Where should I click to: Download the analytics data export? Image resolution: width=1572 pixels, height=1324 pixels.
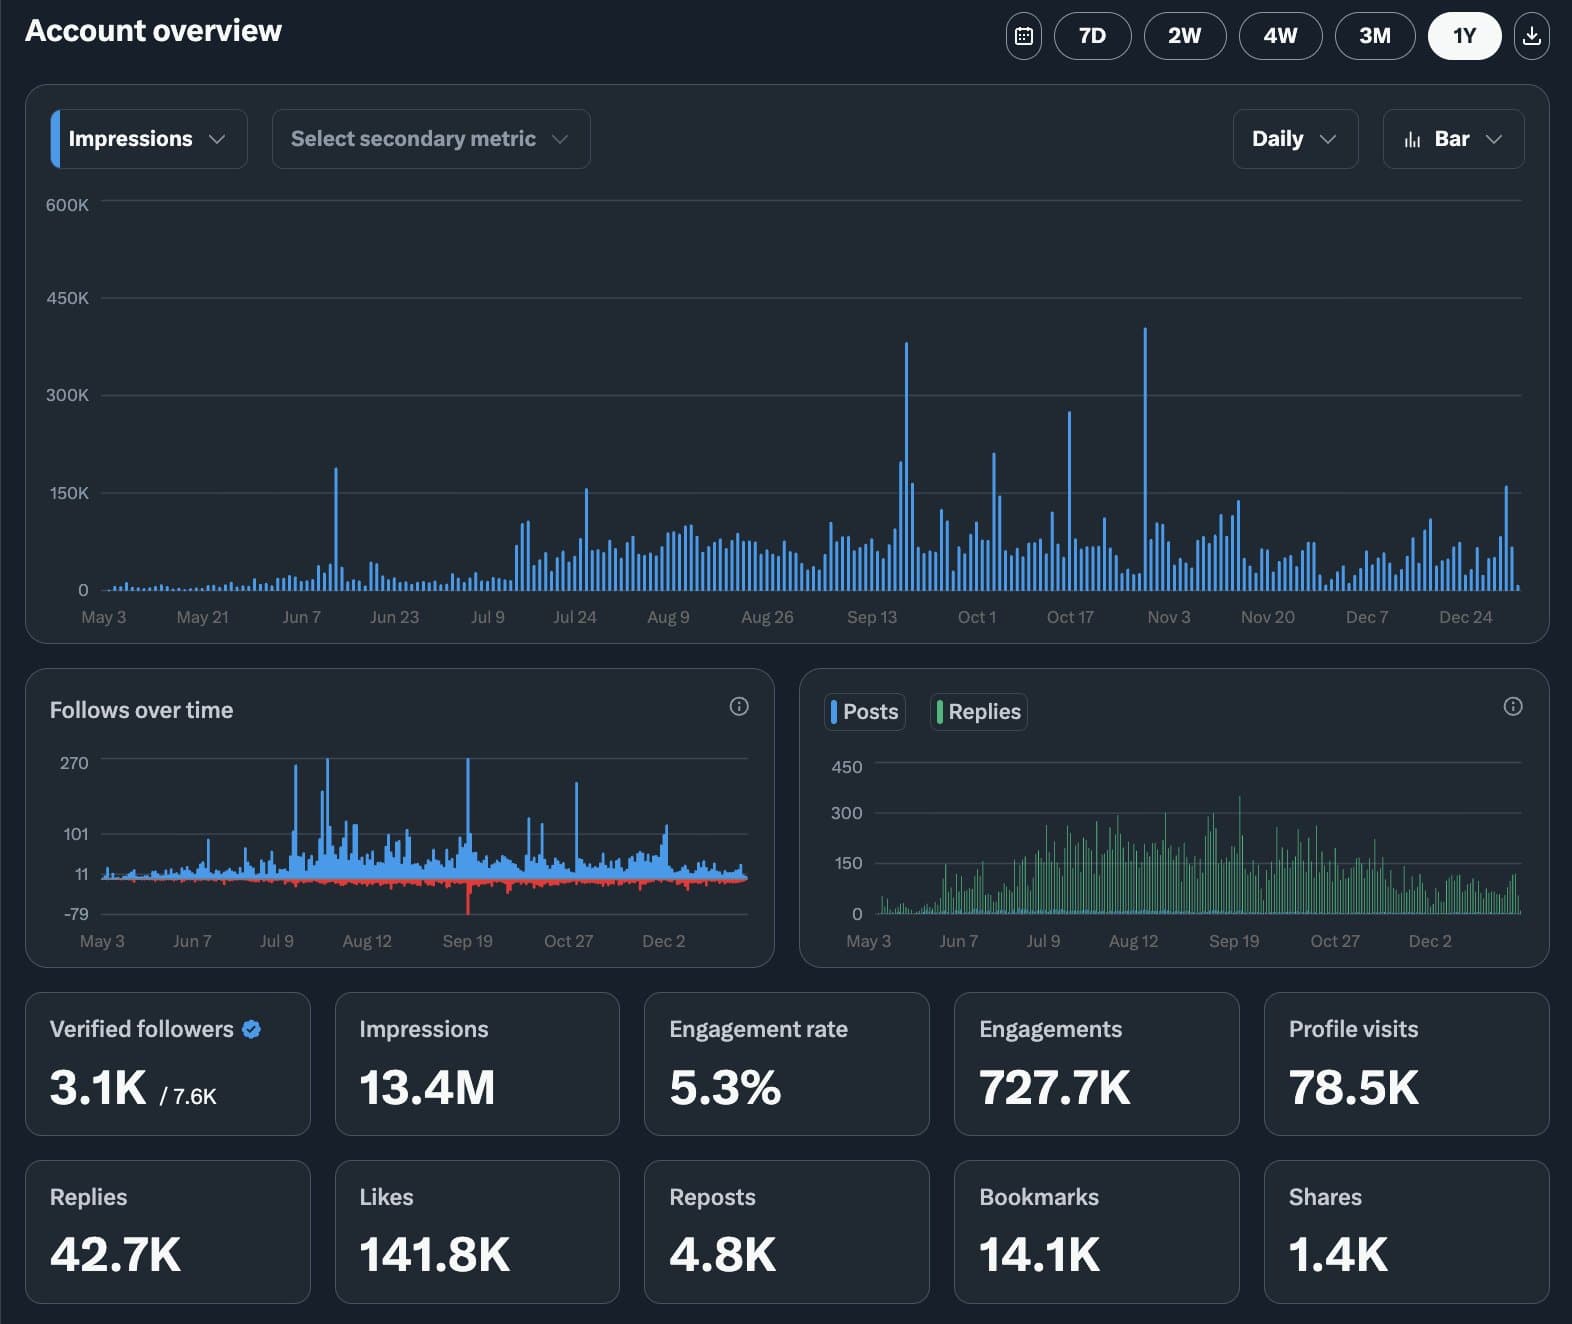click(x=1531, y=36)
